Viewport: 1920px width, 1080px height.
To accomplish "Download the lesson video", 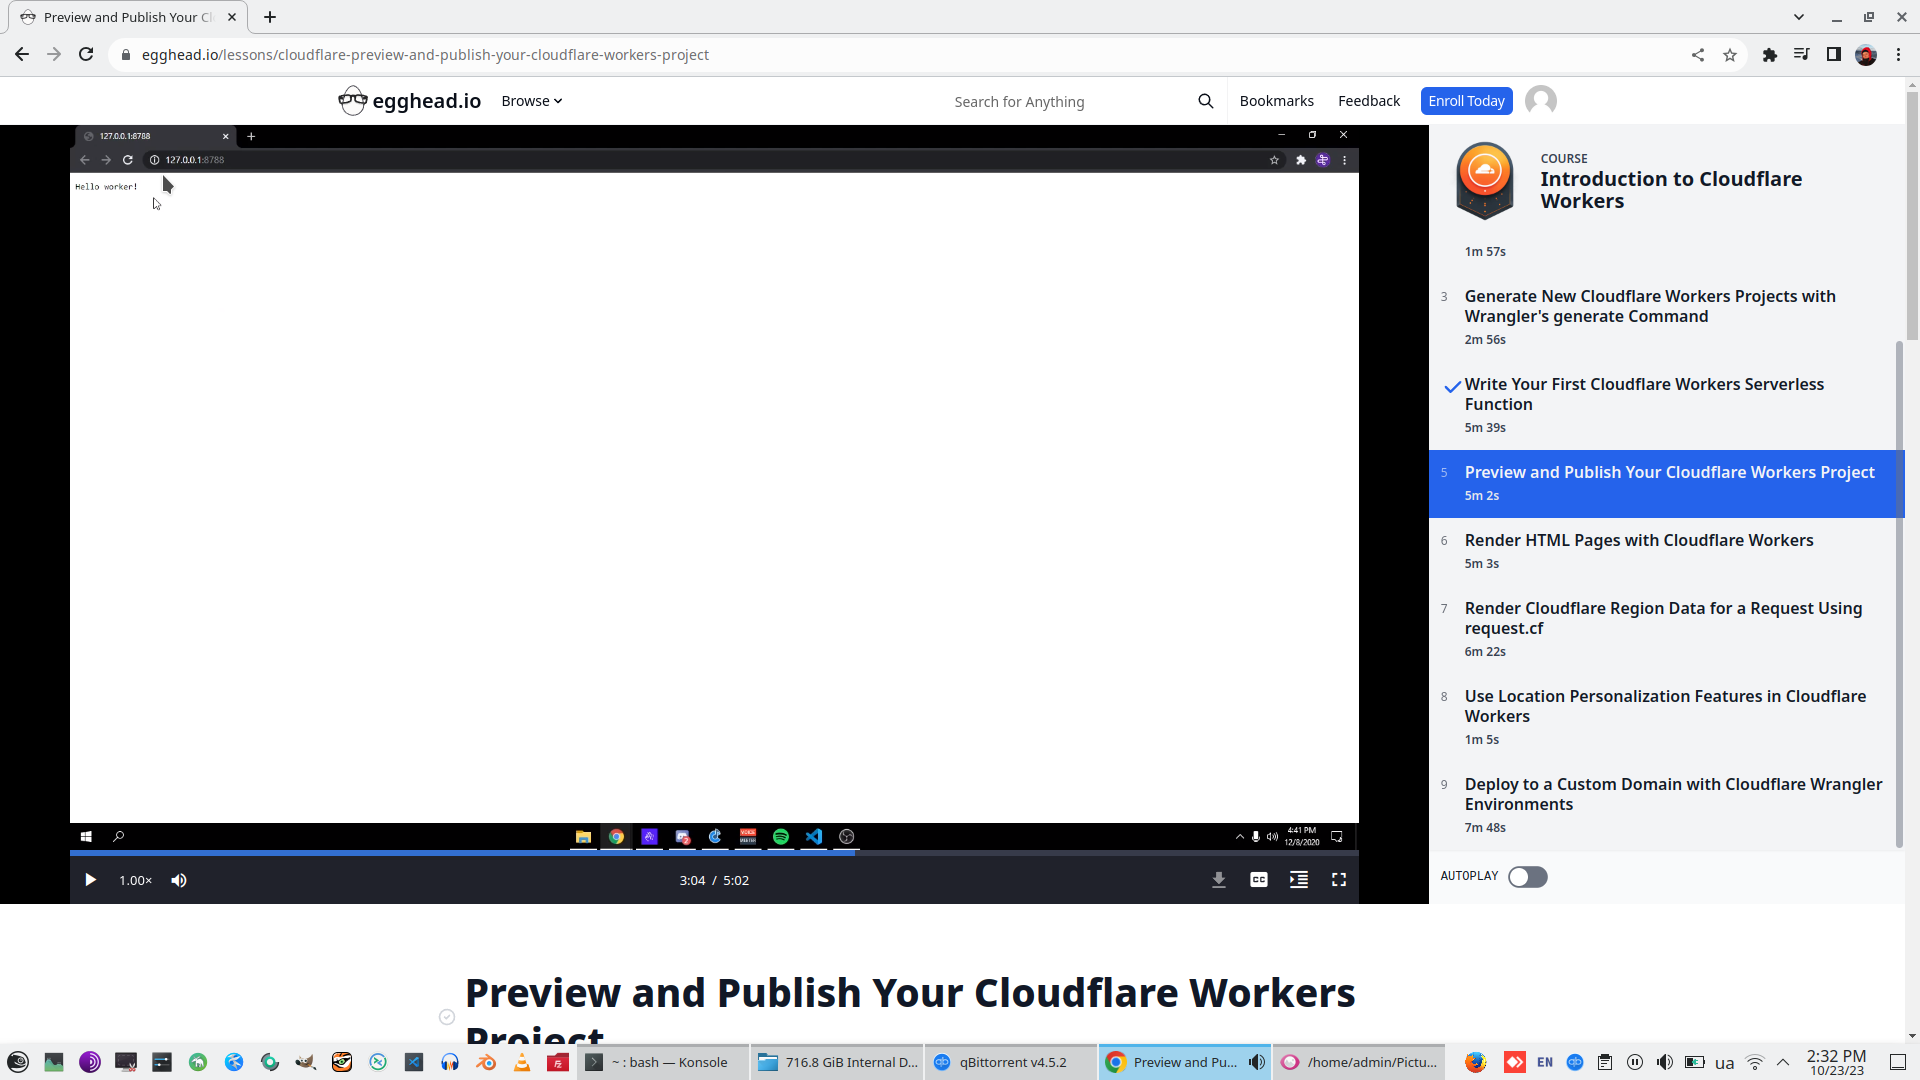I will [x=1218, y=880].
